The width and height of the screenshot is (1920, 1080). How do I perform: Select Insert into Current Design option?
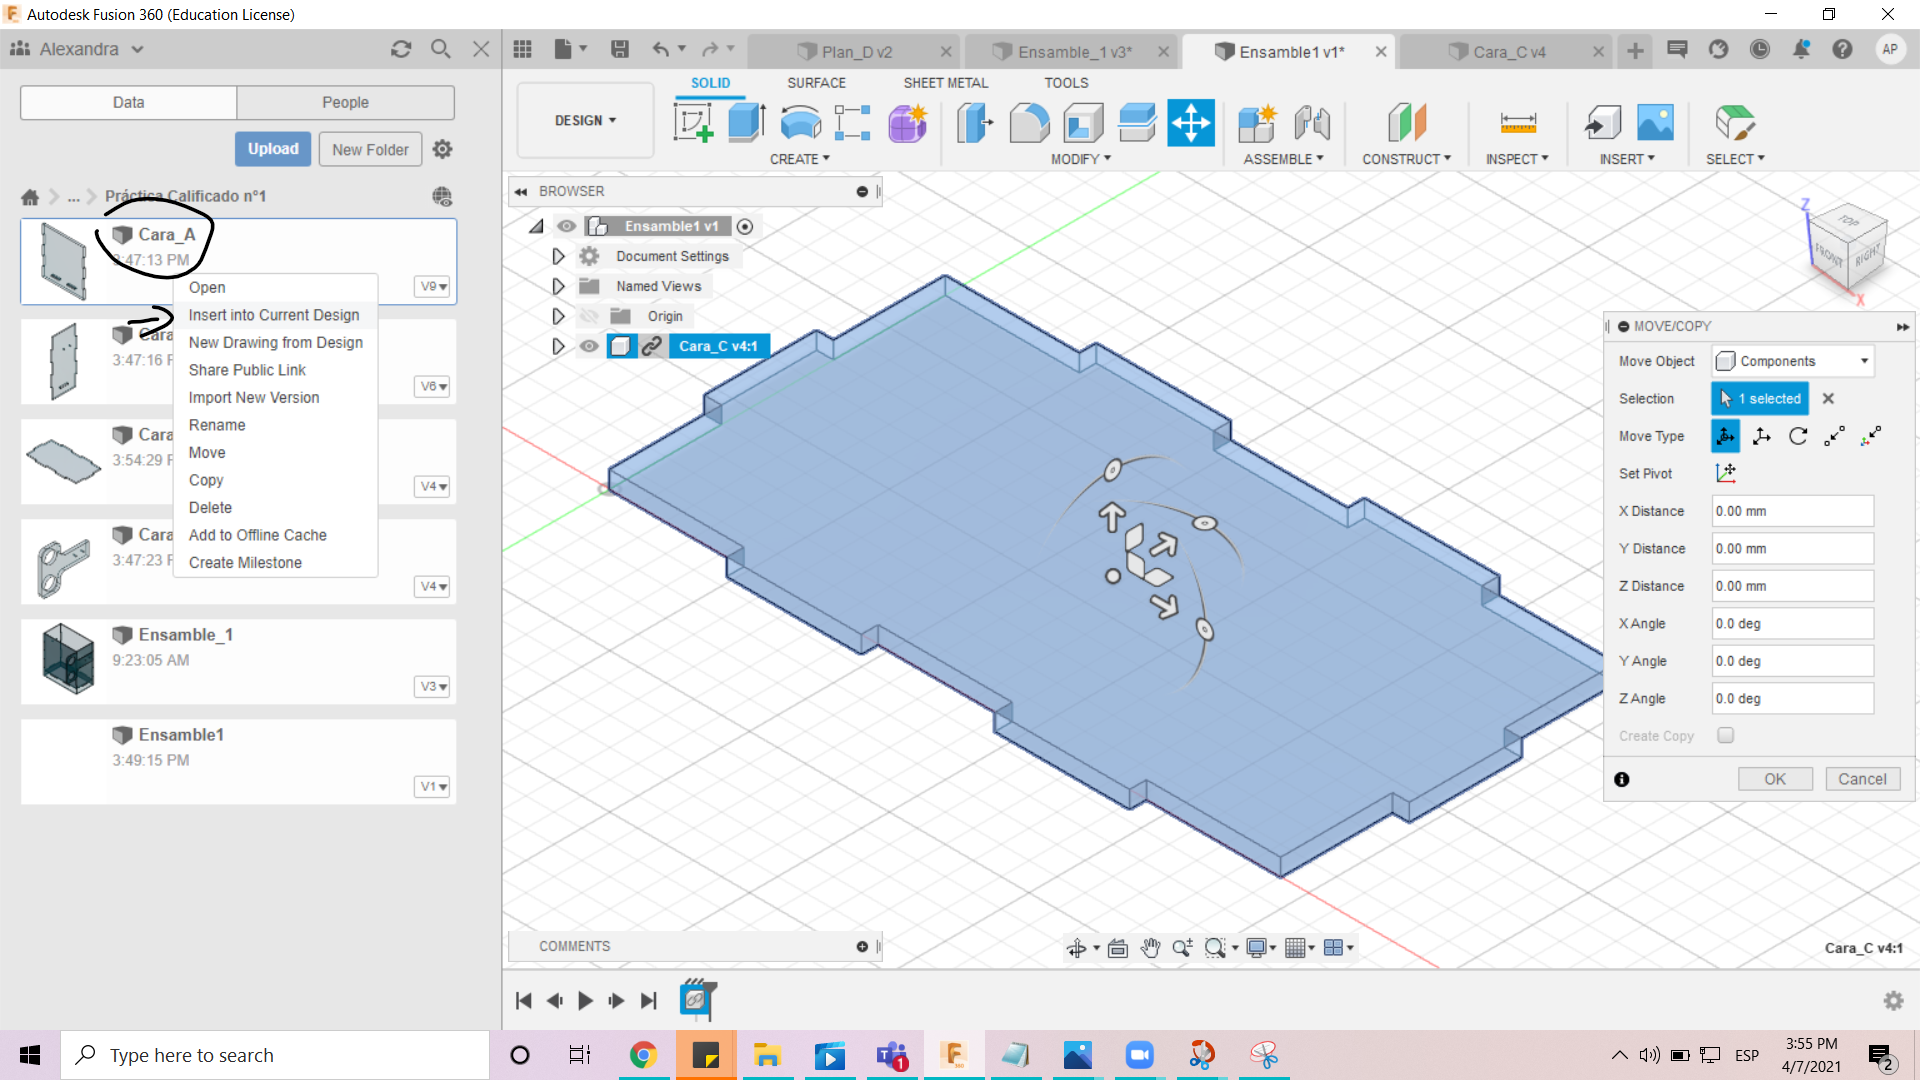click(274, 314)
